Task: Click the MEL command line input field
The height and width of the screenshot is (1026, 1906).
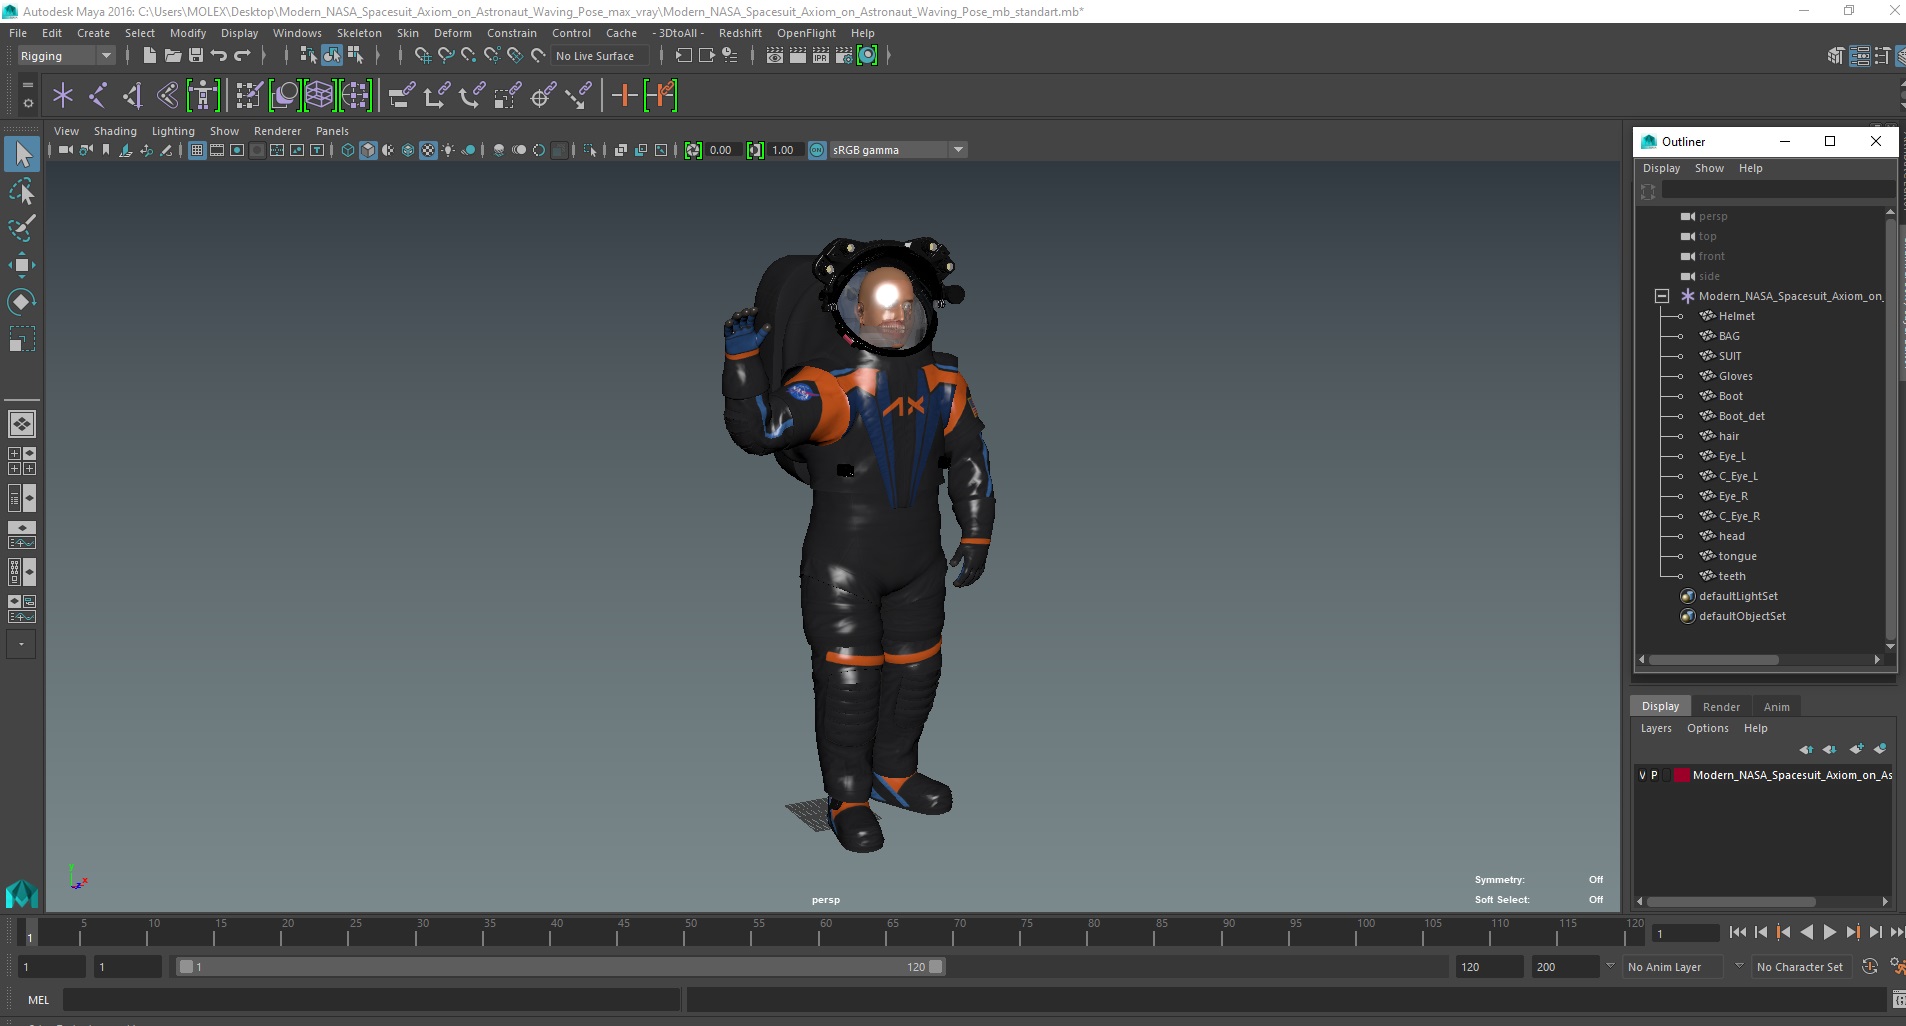Action: (x=371, y=999)
